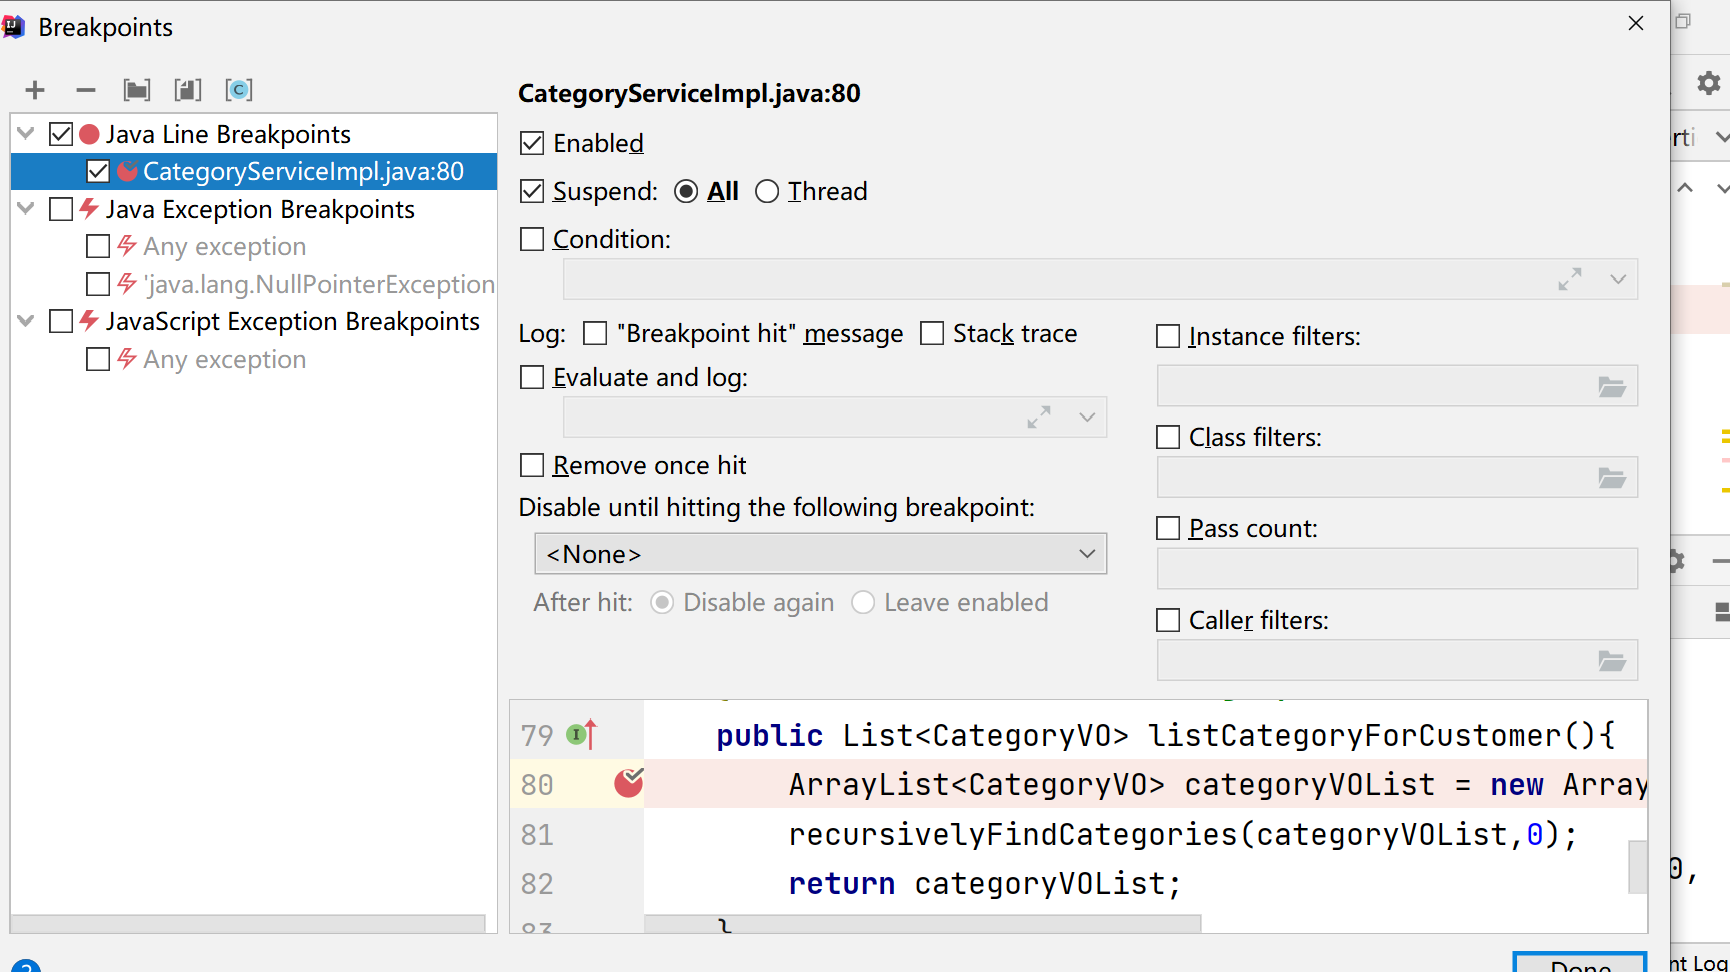Toggle Java Line Breakpoints group checkbox
The image size is (1730, 972).
point(61,134)
